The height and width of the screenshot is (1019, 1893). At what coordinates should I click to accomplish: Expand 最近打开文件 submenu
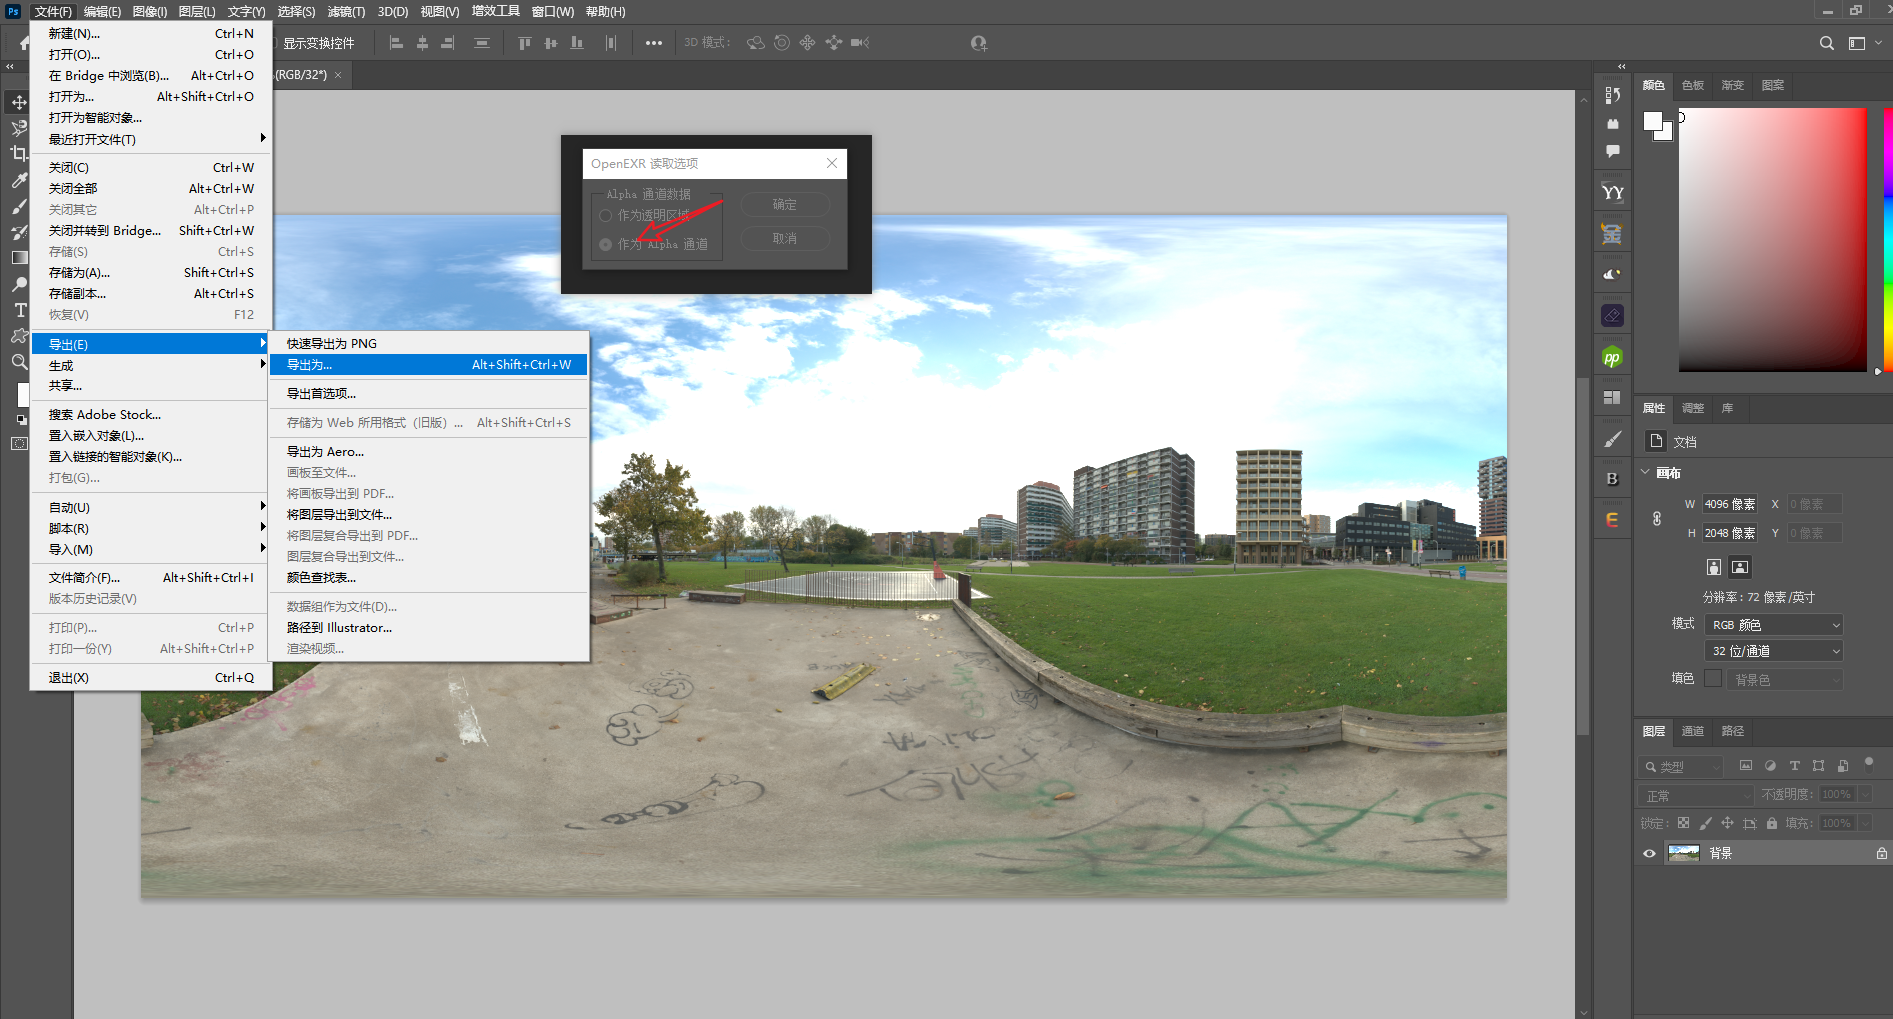(150, 139)
